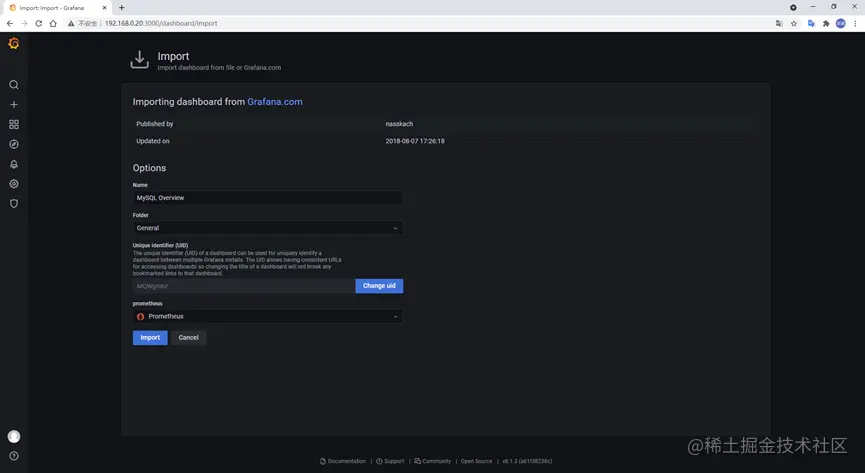The image size is (865, 473).
Task: Open the Help question mark icon
Action: click(14, 456)
